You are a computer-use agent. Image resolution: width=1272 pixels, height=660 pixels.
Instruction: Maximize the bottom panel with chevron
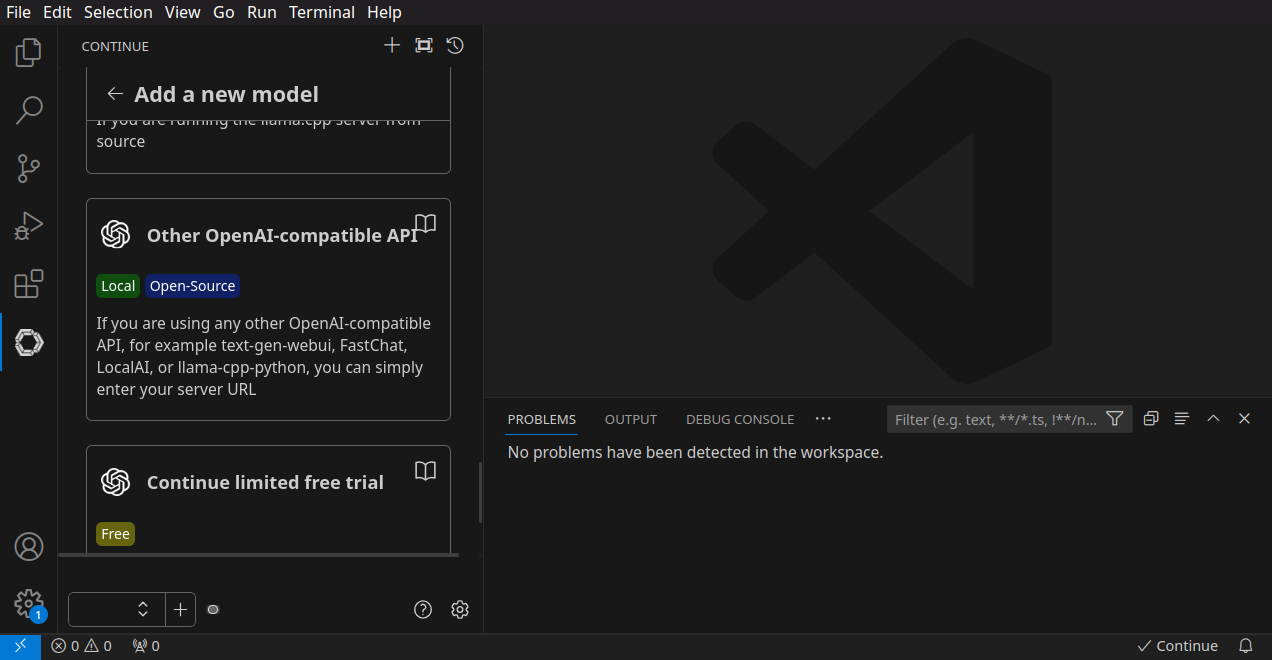click(1213, 419)
